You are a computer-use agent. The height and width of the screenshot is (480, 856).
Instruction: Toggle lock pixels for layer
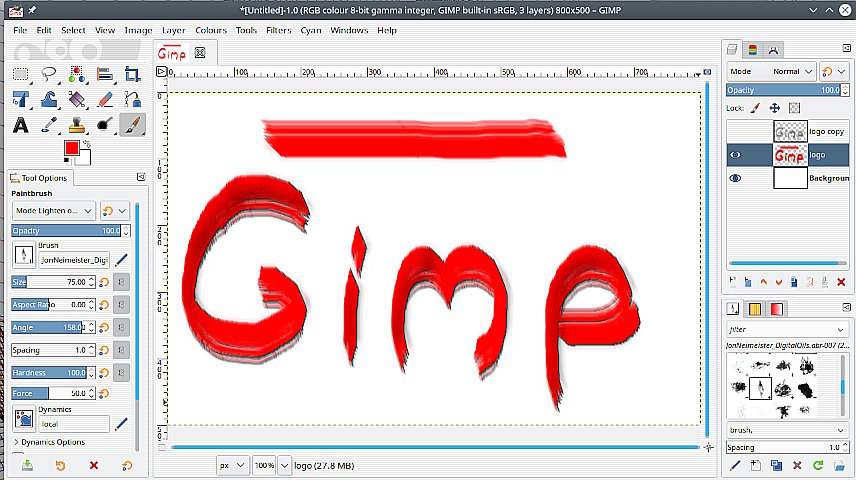(x=755, y=108)
